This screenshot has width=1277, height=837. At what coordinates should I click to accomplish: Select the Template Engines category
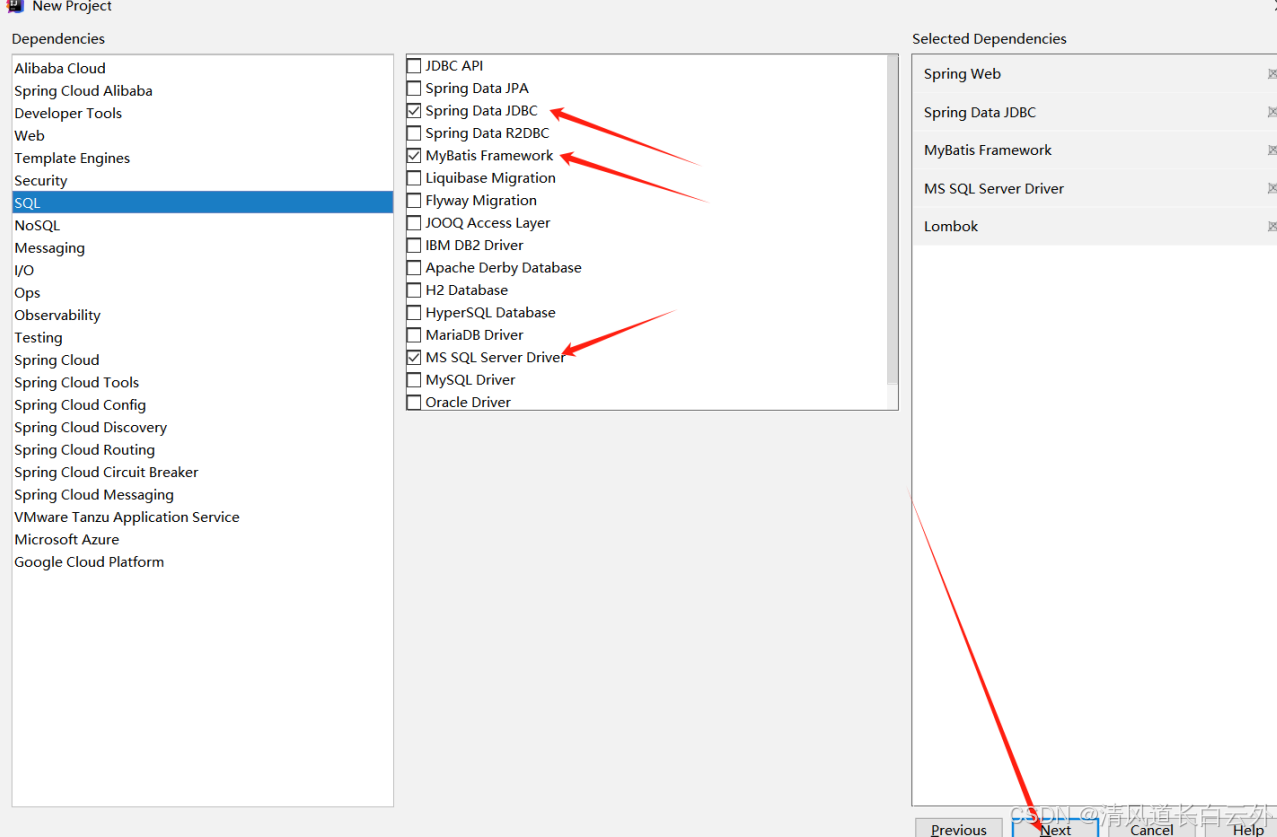(x=203, y=158)
